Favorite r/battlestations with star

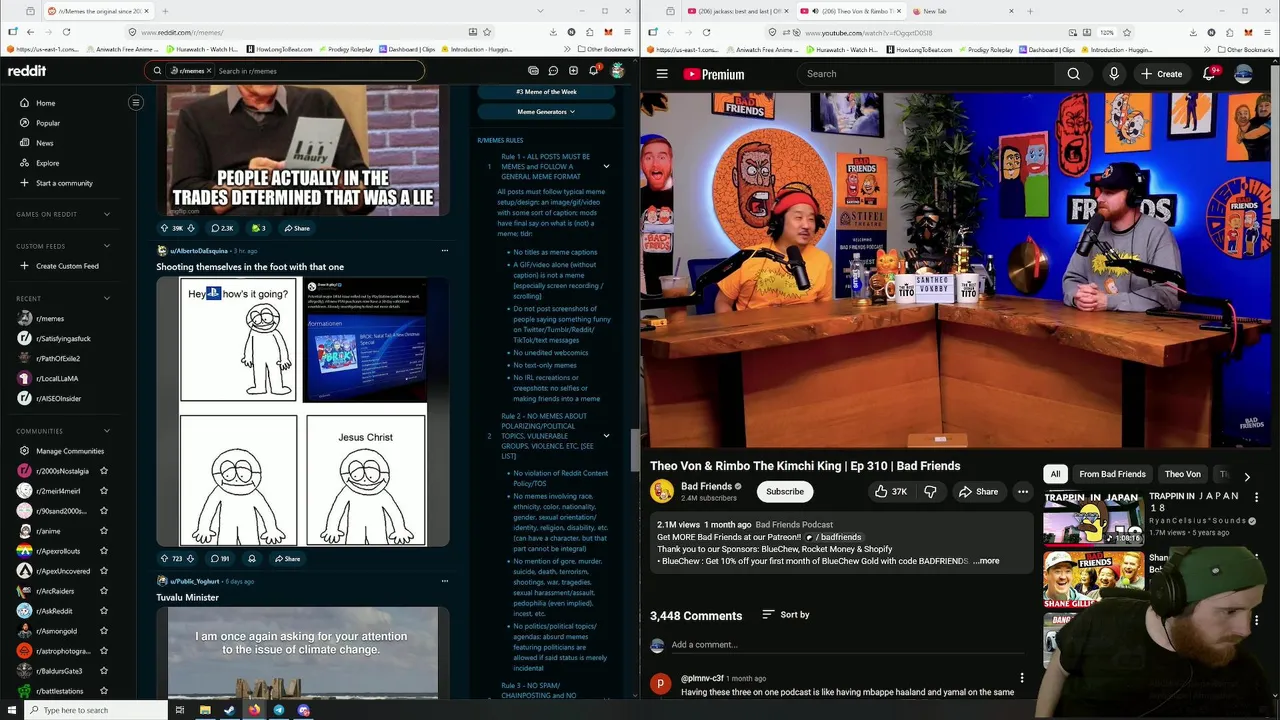[x=104, y=691]
